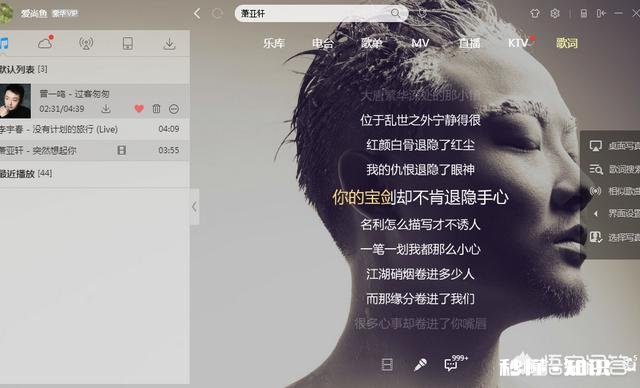The image size is (640, 388).
Task: Click the album thumbnail of the playing song
Action: (15, 101)
